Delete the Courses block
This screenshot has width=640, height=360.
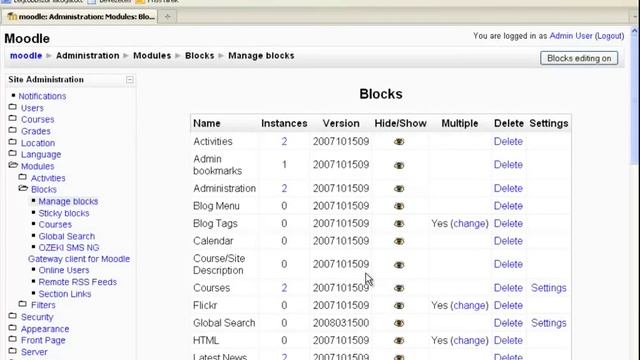click(508, 288)
